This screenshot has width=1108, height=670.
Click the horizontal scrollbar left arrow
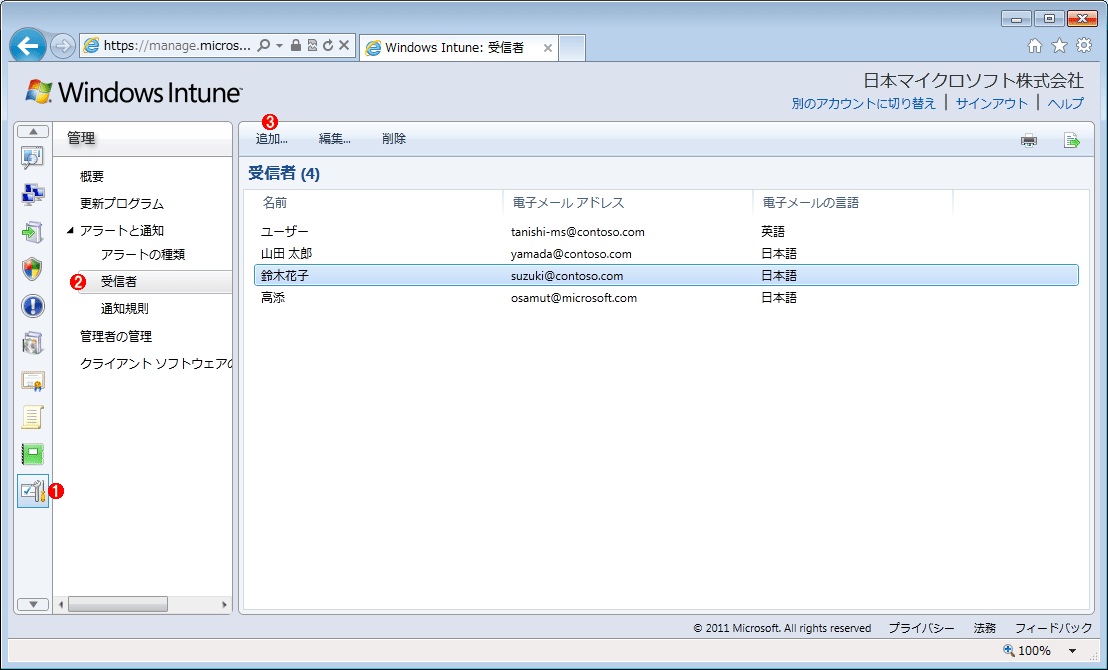click(61, 604)
